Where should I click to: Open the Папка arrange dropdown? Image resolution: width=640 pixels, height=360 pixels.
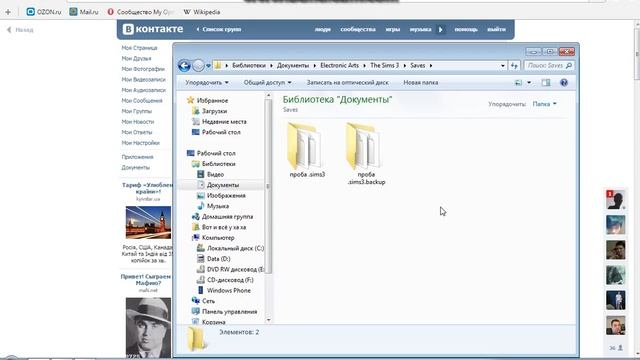pyautogui.click(x=544, y=104)
